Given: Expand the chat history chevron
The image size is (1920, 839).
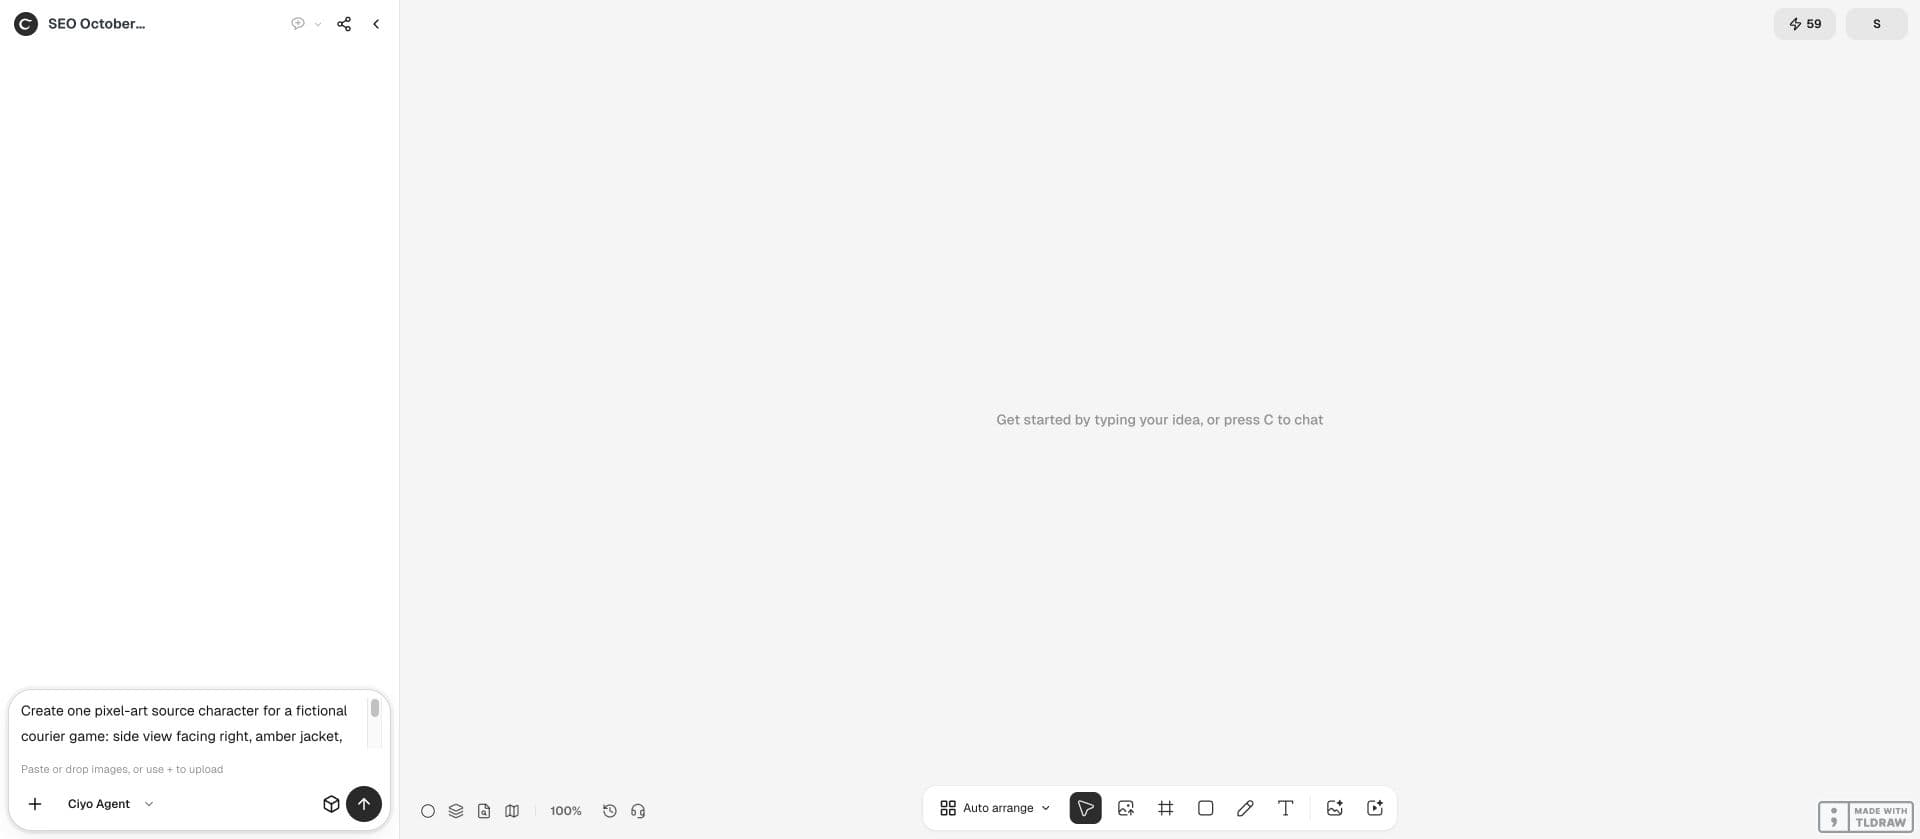Looking at the screenshot, I should click(x=318, y=24).
